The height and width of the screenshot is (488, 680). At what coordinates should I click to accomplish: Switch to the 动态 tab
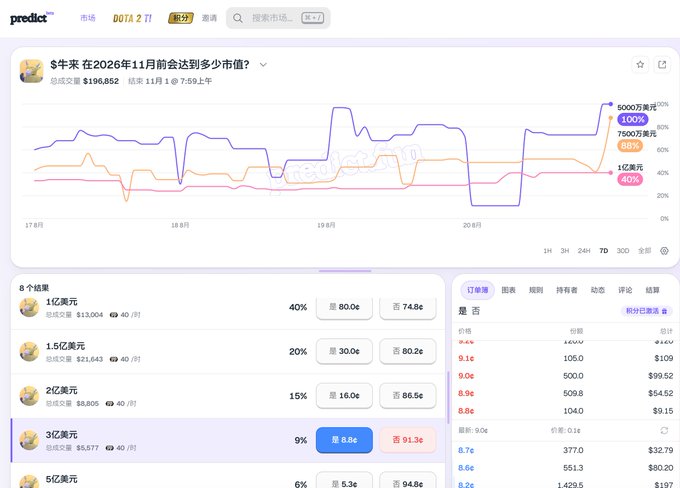pyautogui.click(x=598, y=290)
